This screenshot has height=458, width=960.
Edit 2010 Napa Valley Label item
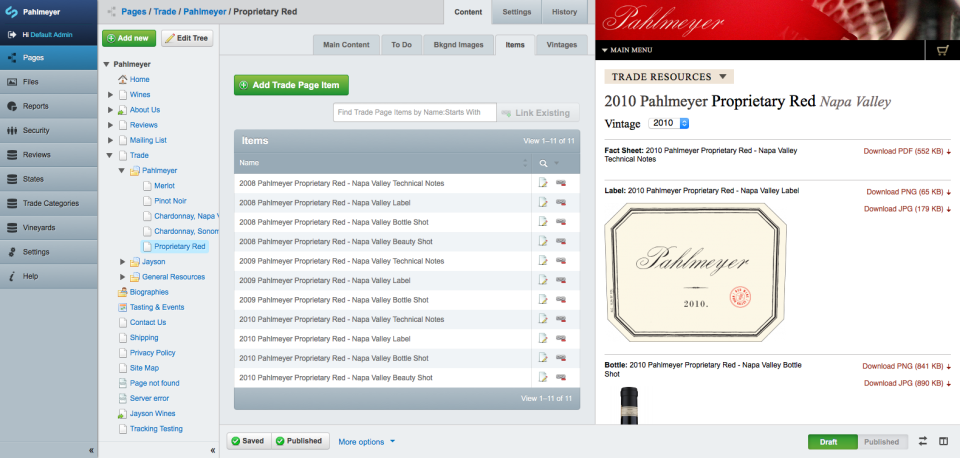[x=543, y=339]
